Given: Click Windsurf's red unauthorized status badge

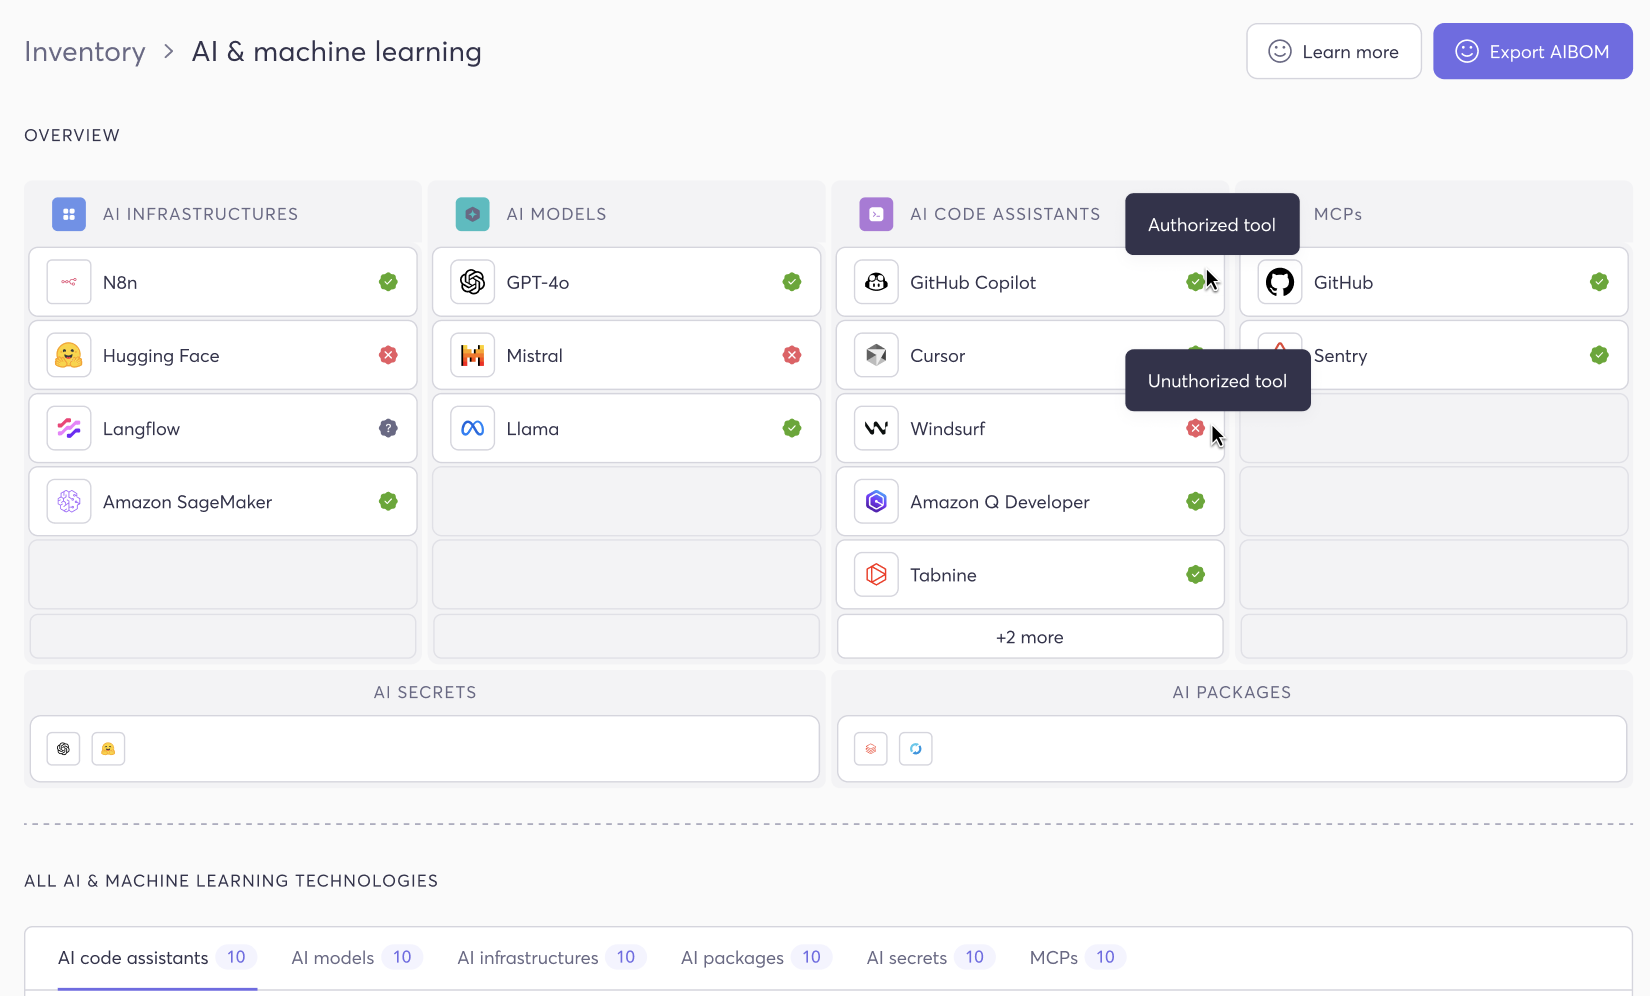Looking at the screenshot, I should click(x=1195, y=428).
